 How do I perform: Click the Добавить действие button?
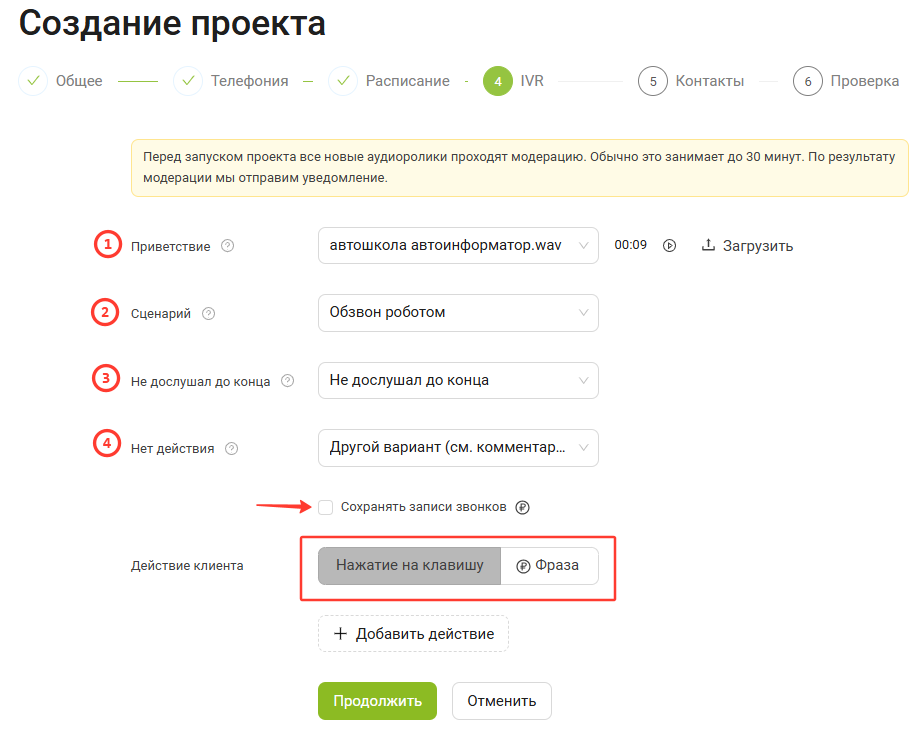pos(413,633)
